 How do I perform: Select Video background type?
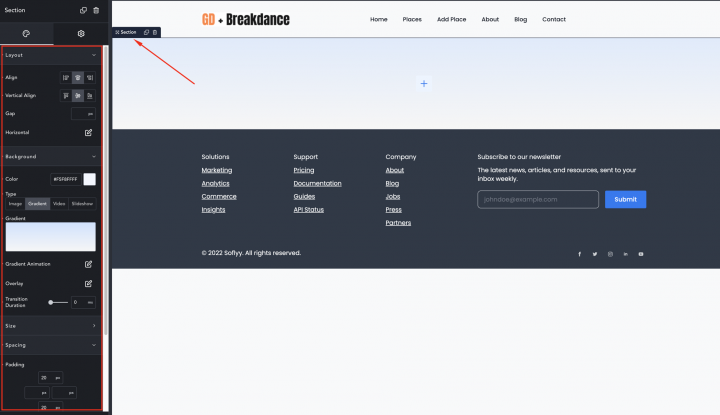(x=60, y=203)
